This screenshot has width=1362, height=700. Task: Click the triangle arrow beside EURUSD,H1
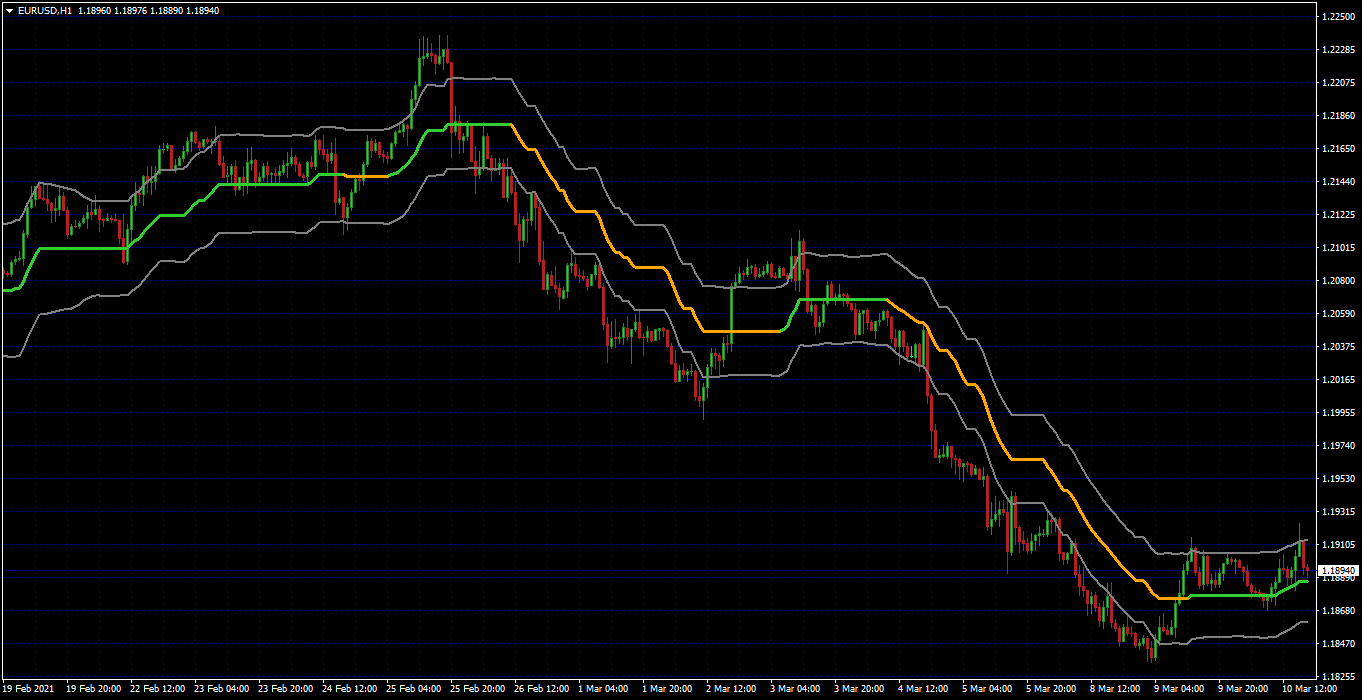point(8,10)
